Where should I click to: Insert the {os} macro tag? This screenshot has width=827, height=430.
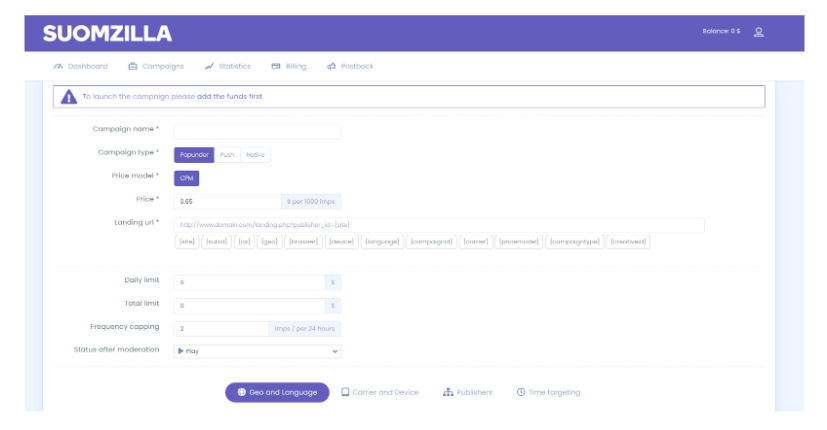pos(244,242)
